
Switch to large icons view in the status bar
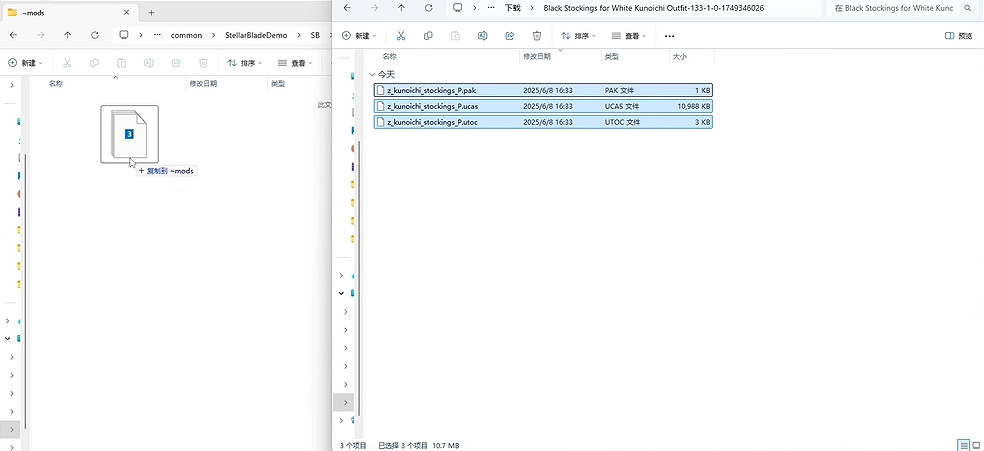pyautogui.click(x=976, y=444)
